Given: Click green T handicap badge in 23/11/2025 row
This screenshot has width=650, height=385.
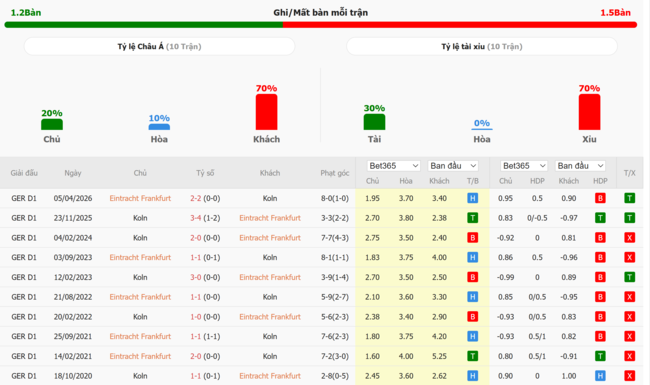Looking at the screenshot, I should tap(600, 218).
